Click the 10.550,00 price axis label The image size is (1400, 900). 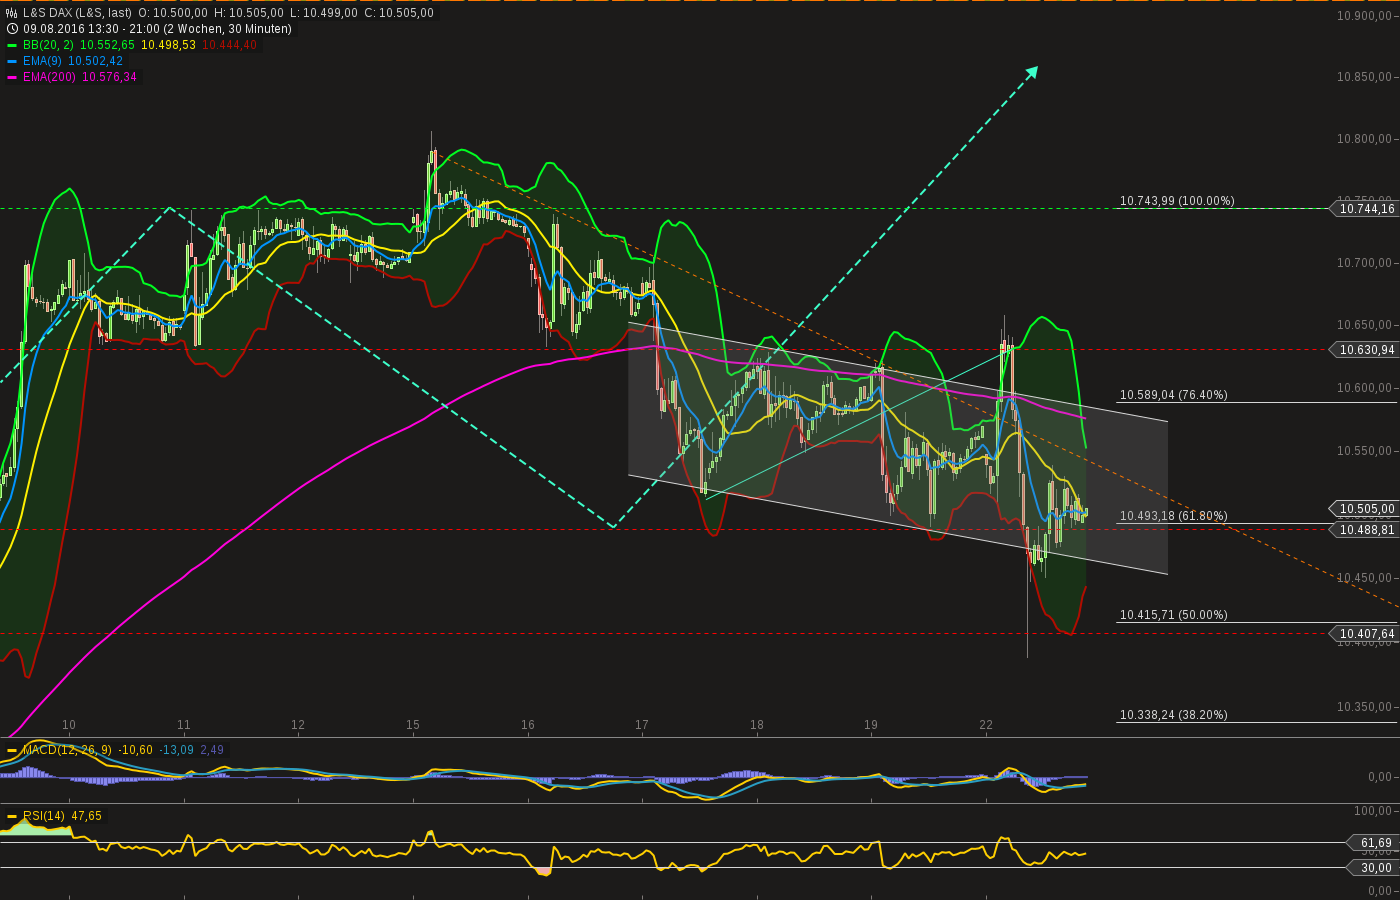[x=1365, y=451]
